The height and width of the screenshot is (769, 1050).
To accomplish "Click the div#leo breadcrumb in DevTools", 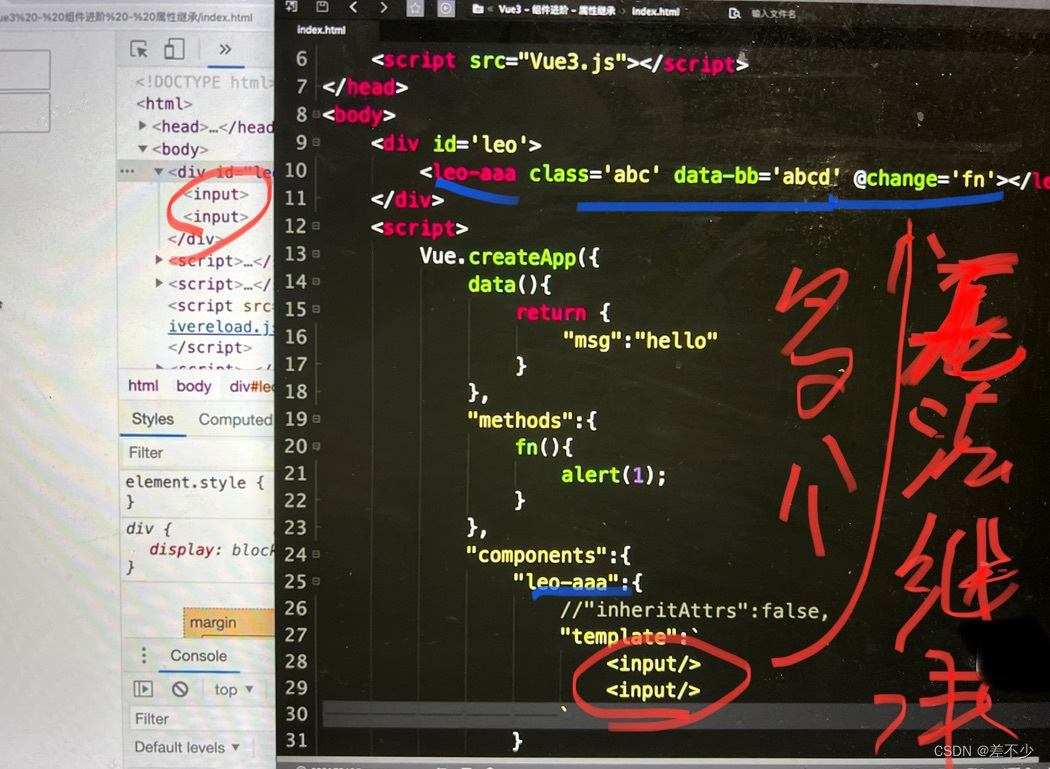I will (x=251, y=387).
